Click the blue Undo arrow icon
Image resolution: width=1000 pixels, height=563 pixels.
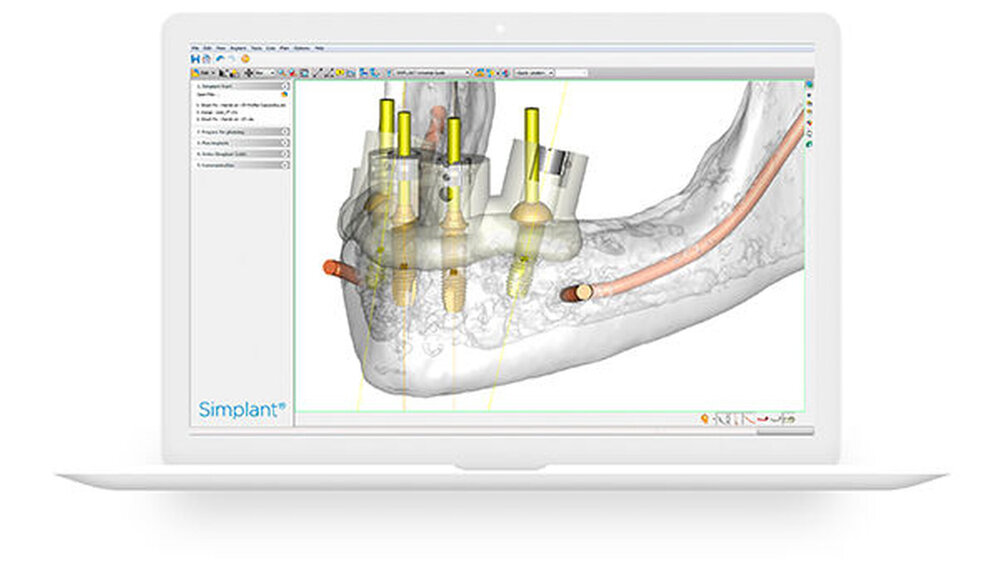(x=218, y=59)
